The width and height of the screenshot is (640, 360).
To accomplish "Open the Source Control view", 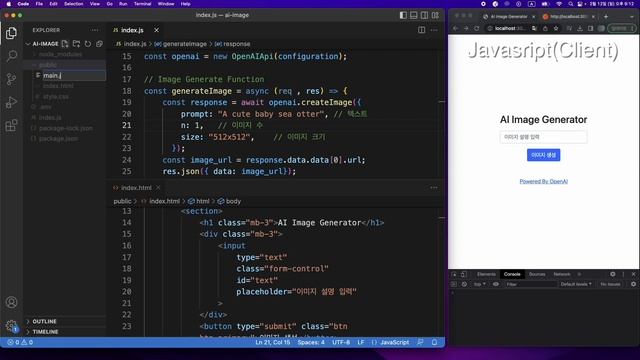I will pyautogui.click(x=11, y=79).
